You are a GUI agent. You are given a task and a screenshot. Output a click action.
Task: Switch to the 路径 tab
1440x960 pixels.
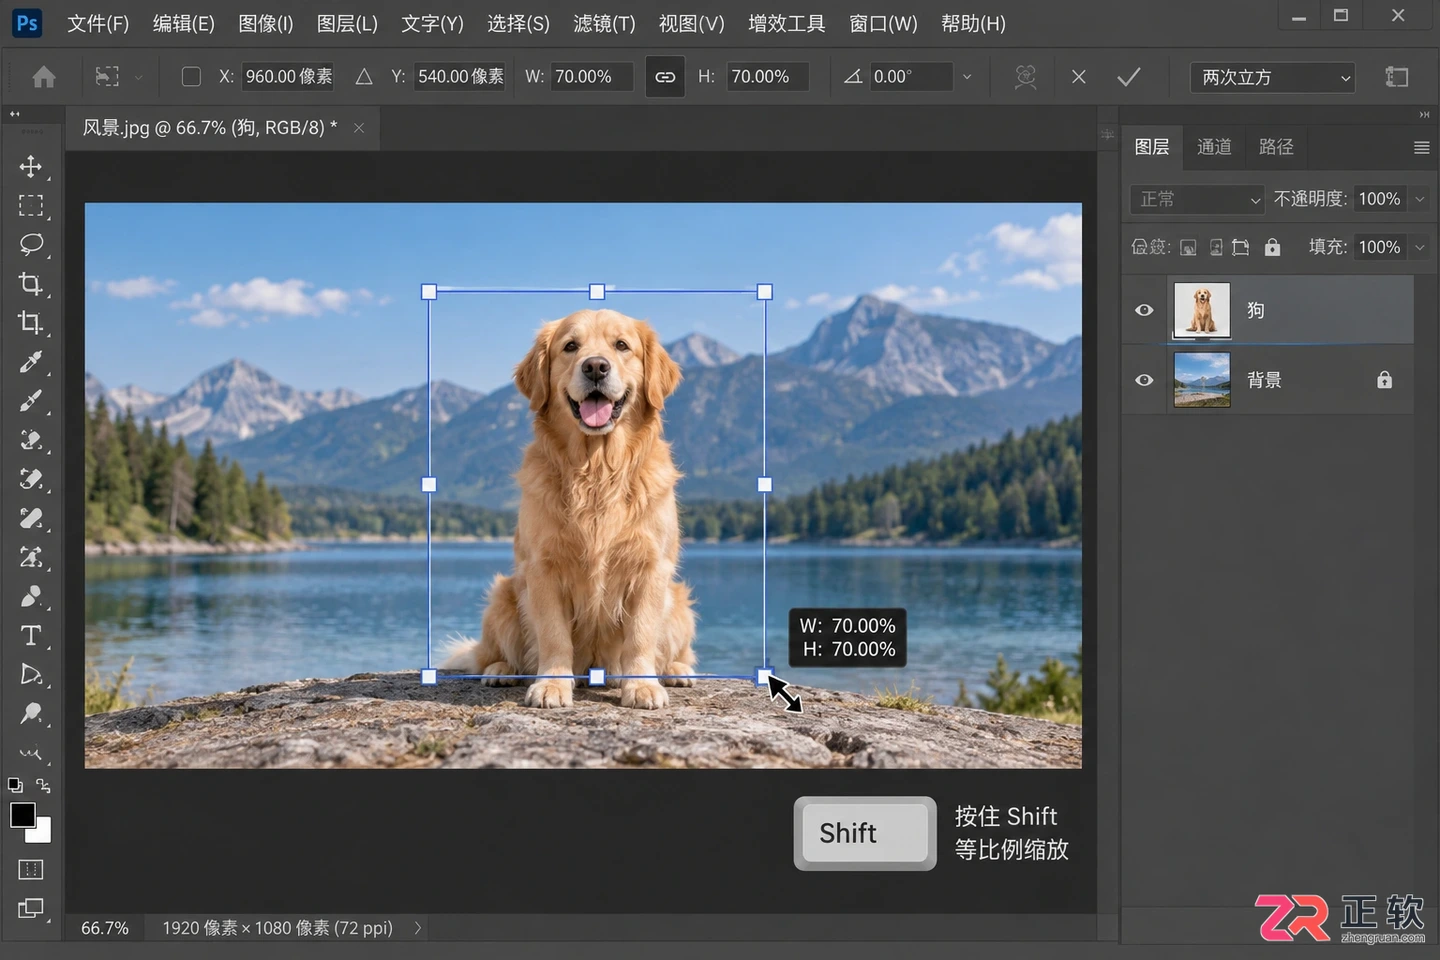[1276, 147]
